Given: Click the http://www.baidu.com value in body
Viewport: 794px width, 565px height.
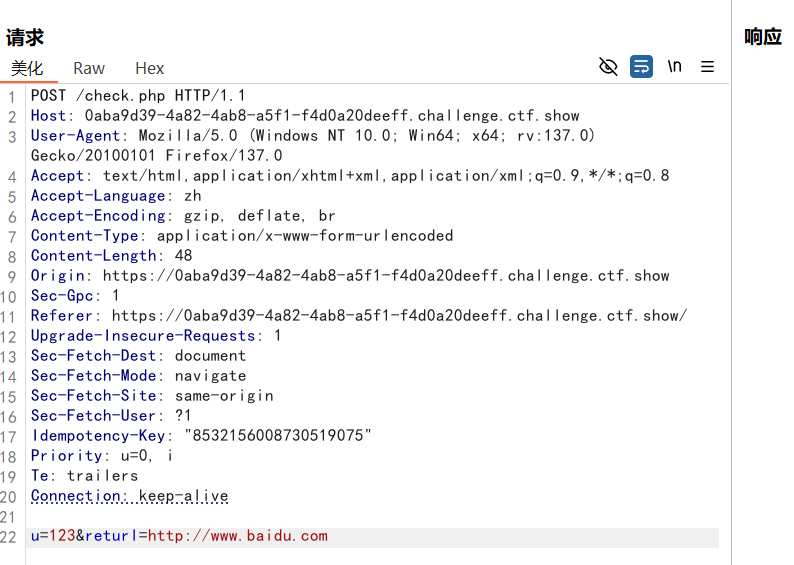Looking at the screenshot, I should (238, 536).
